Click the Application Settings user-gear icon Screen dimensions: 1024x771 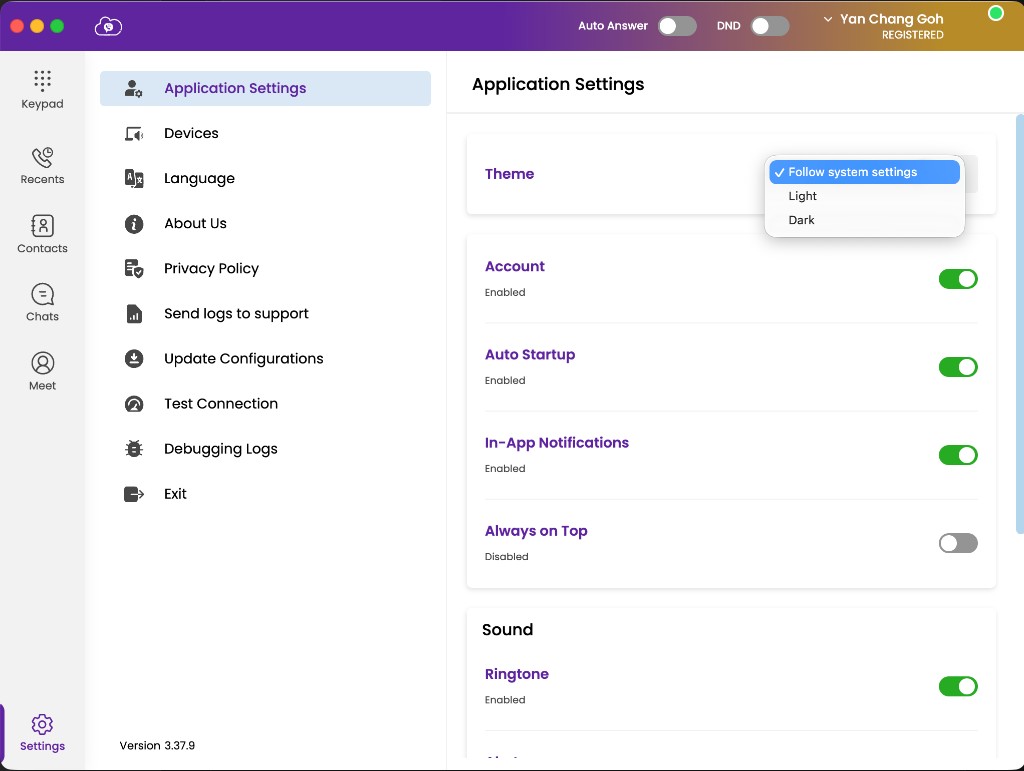click(133, 88)
